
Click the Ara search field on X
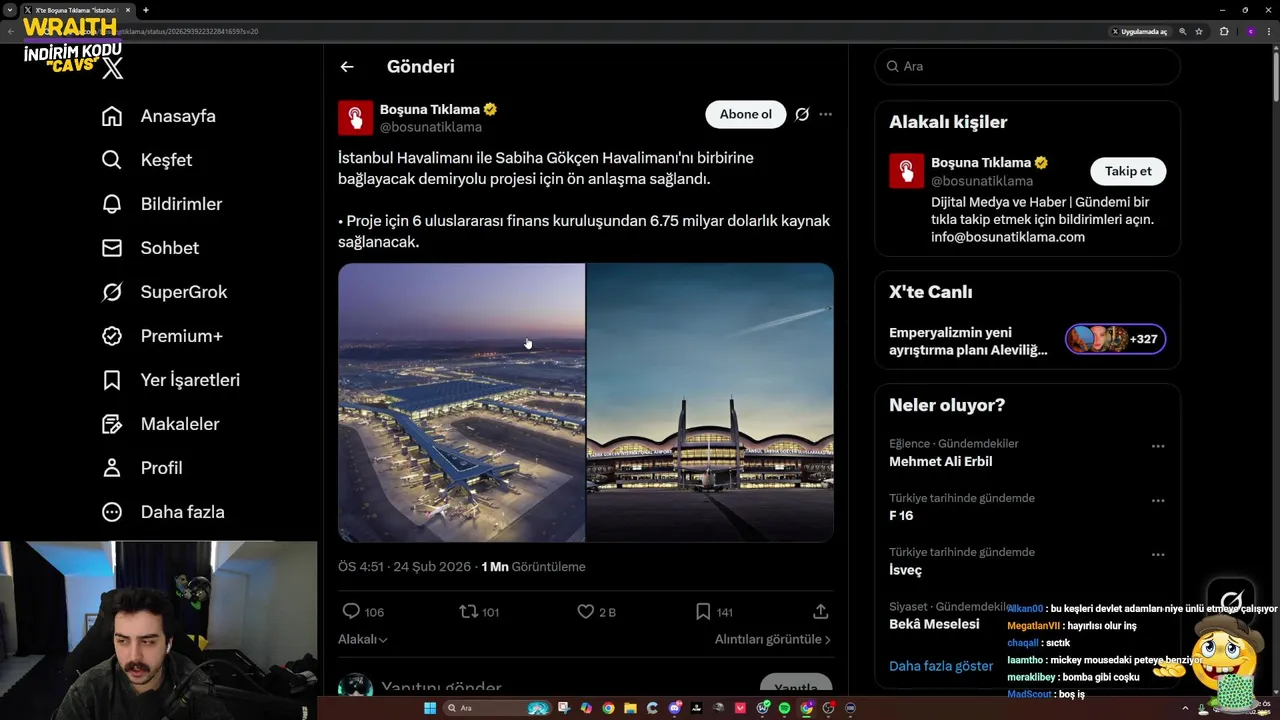[1027, 66]
